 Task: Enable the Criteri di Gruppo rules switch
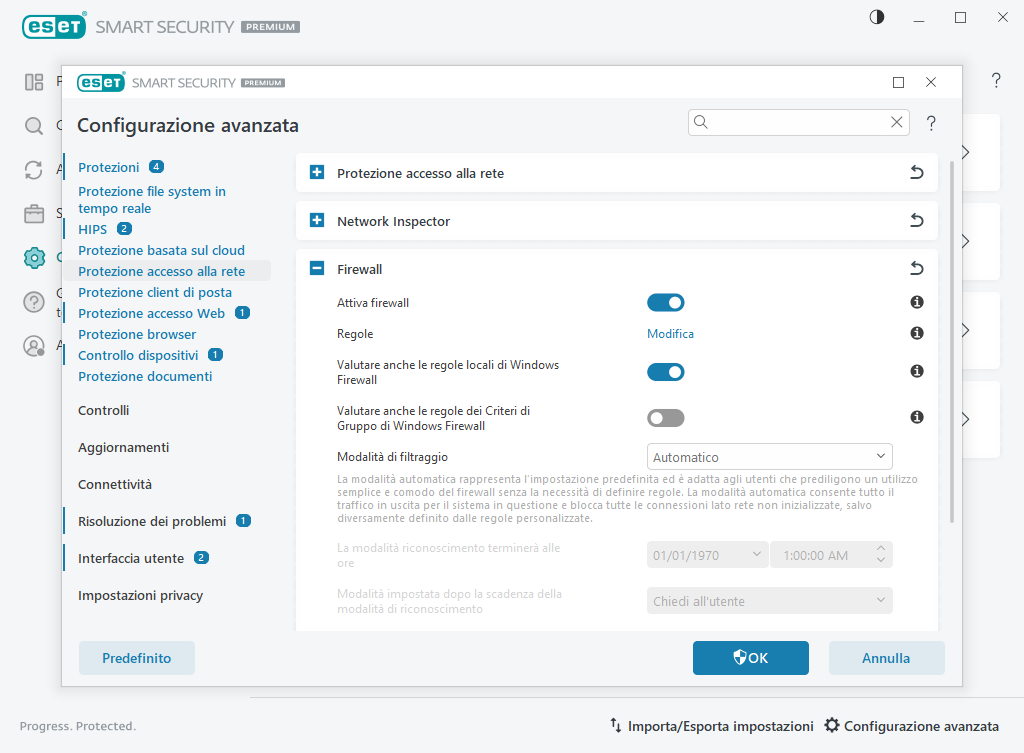665,418
